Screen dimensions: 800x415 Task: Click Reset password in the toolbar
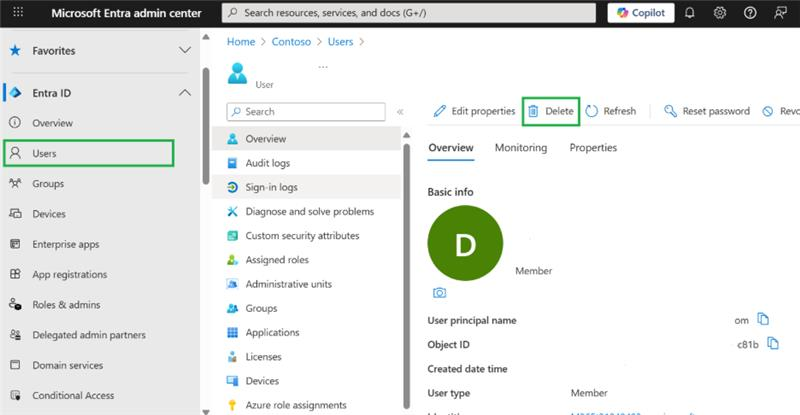pyautogui.click(x=707, y=111)
